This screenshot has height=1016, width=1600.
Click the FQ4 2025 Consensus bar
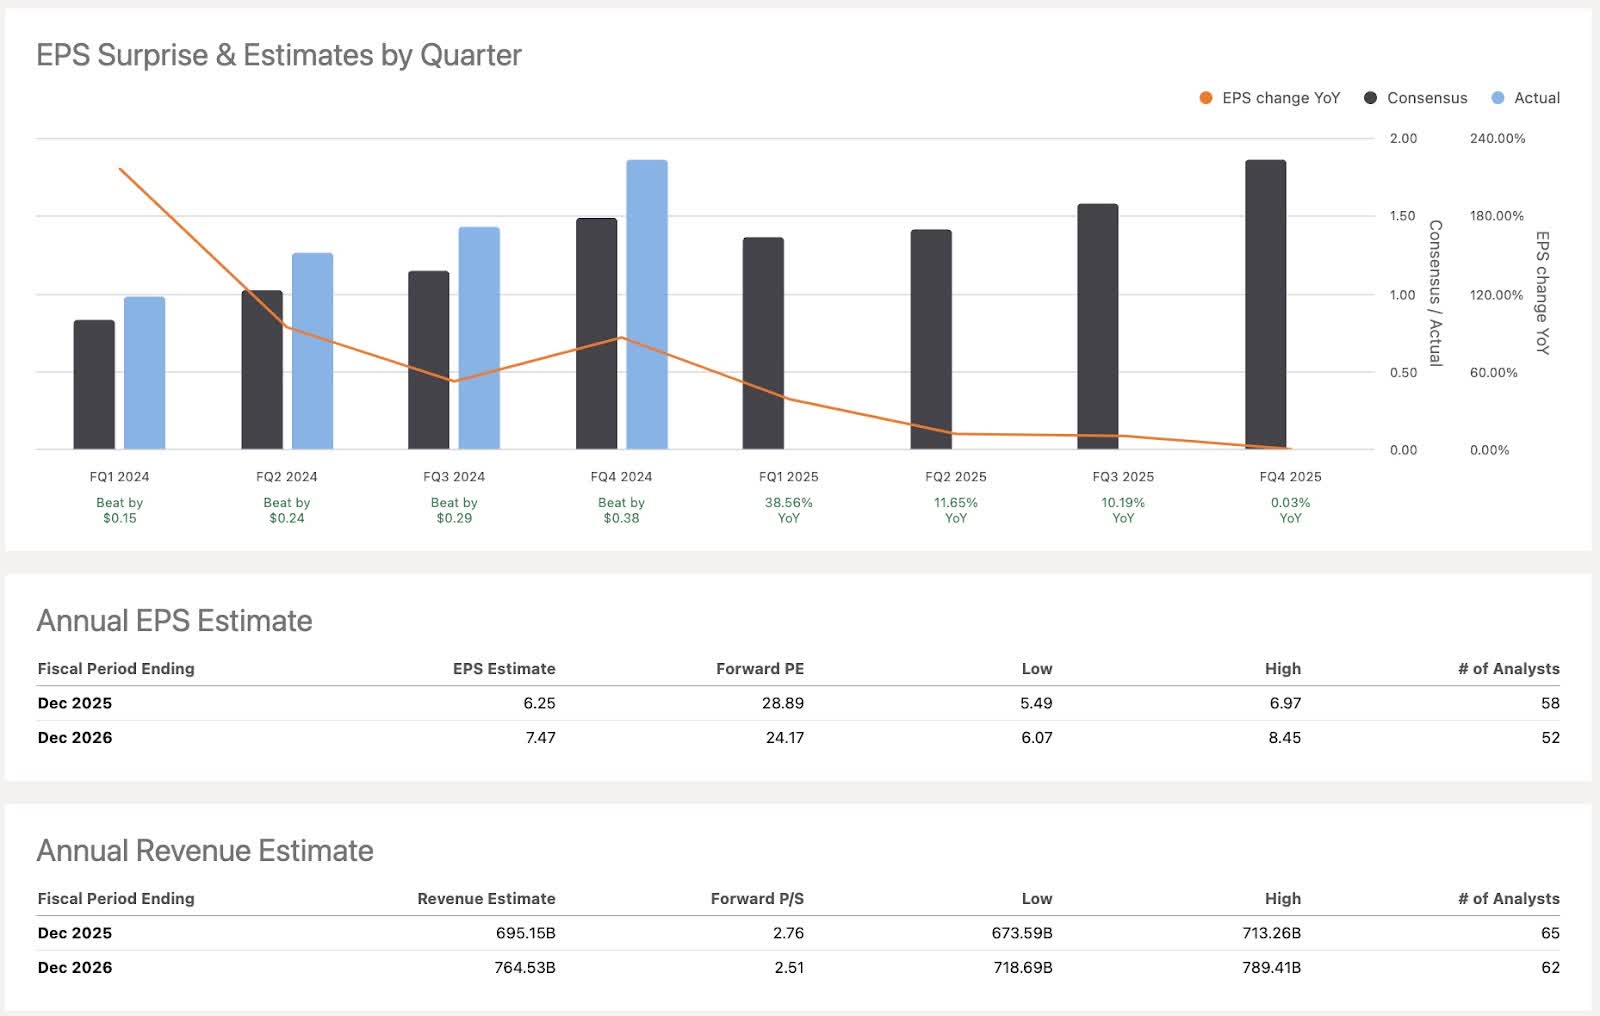[x=1266, y=300]
